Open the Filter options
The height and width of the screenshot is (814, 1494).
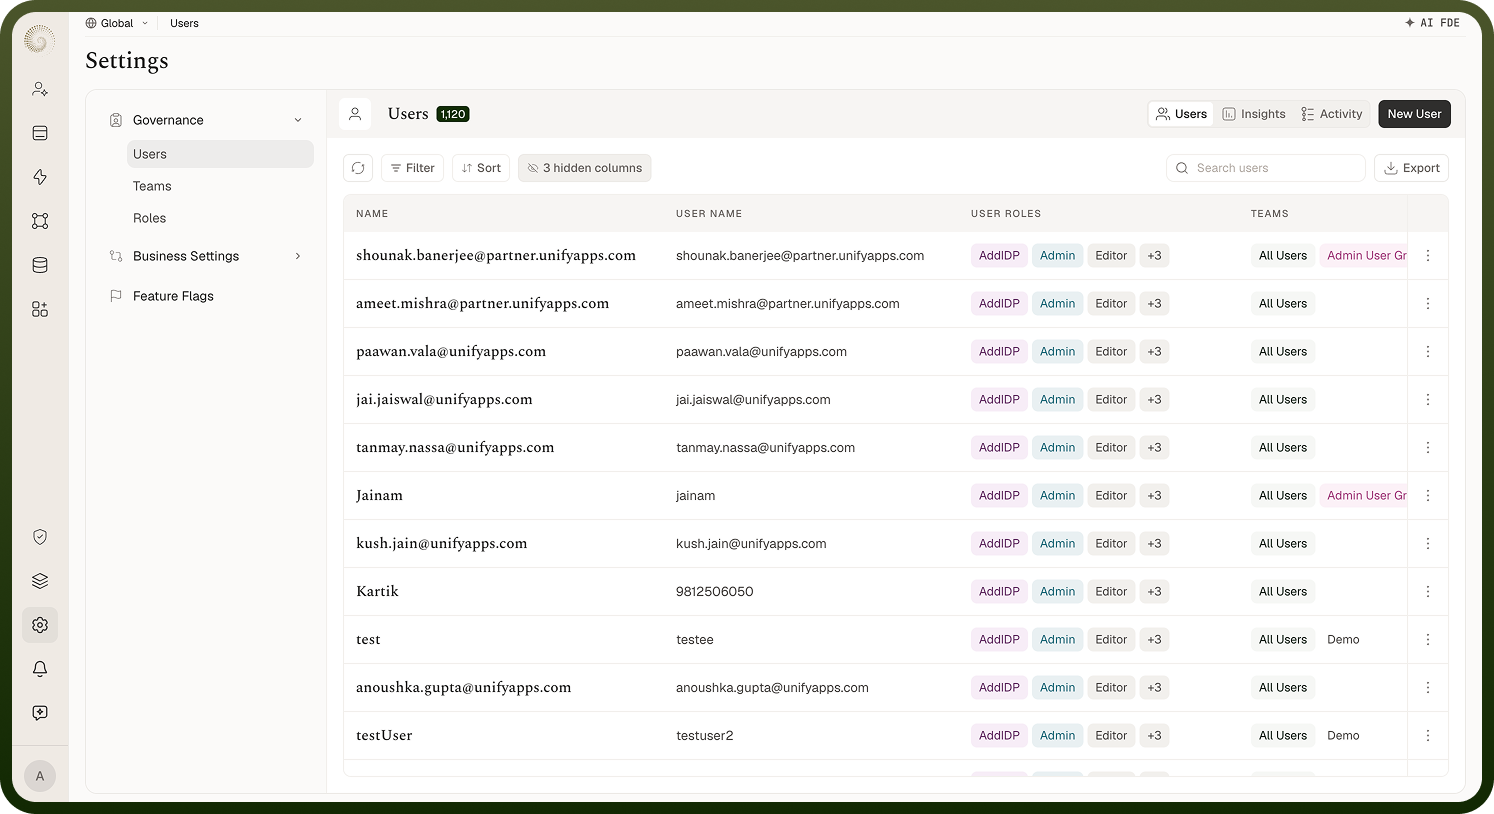click(412, 168)
